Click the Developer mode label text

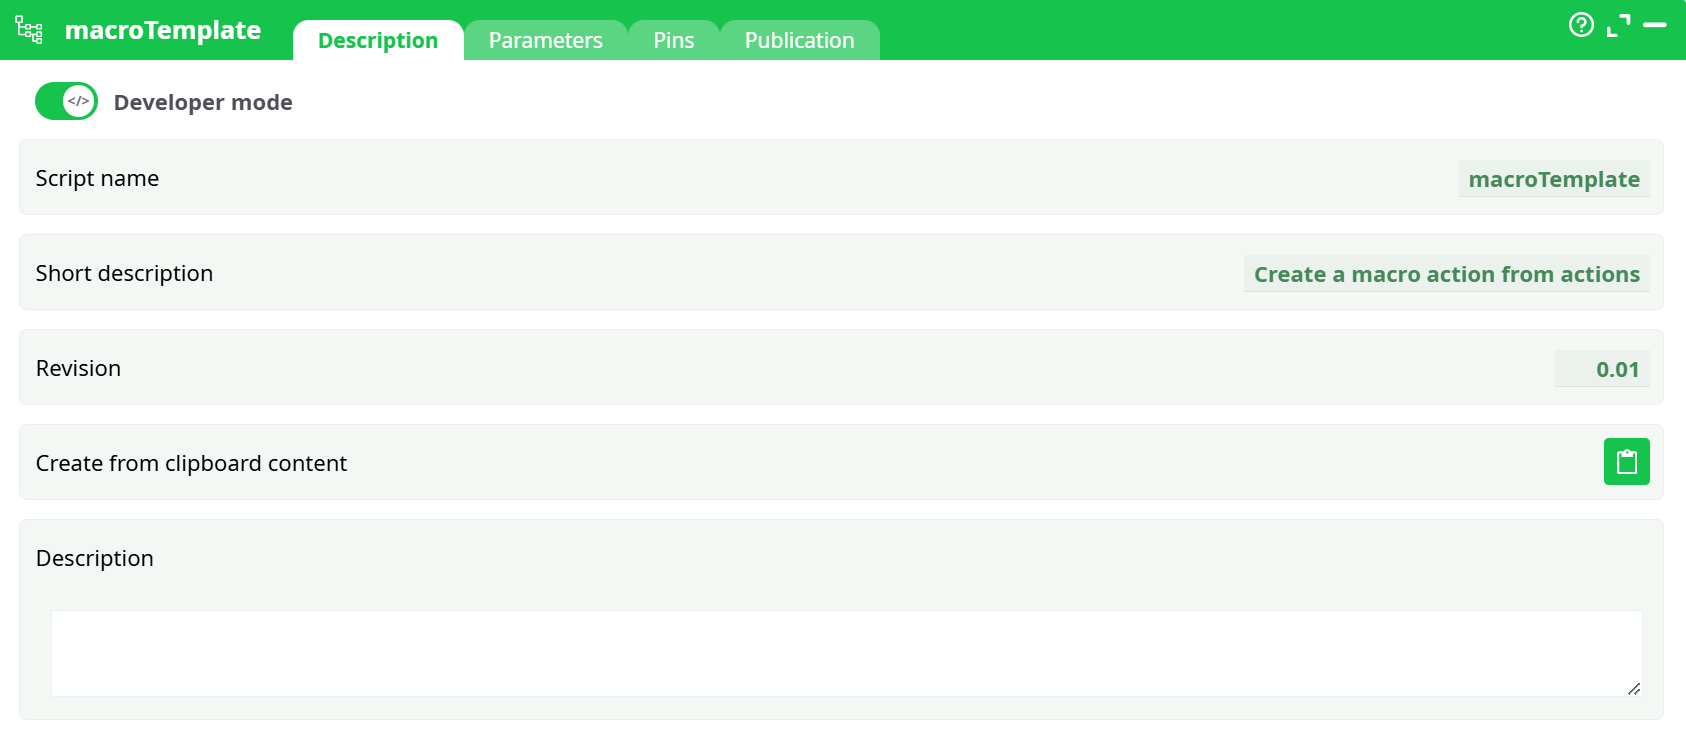(203, 102)
